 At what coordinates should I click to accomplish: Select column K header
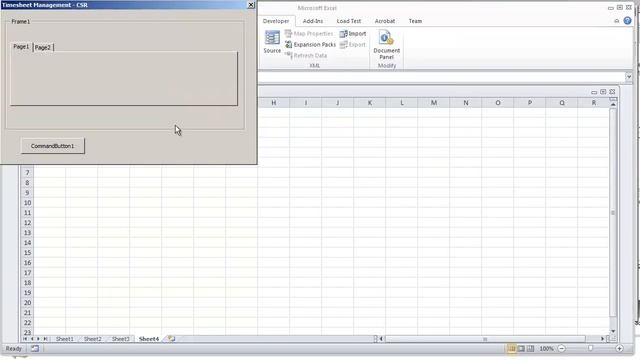(x=369, y=103)
